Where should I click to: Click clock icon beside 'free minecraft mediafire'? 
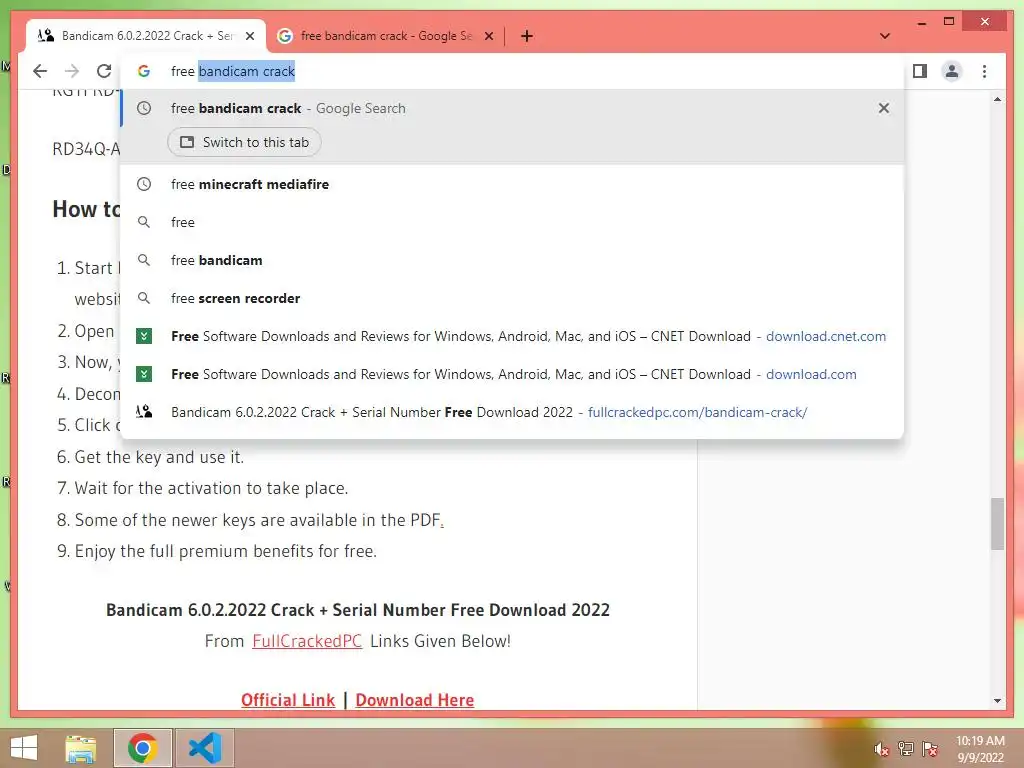[x=144, y=184]
